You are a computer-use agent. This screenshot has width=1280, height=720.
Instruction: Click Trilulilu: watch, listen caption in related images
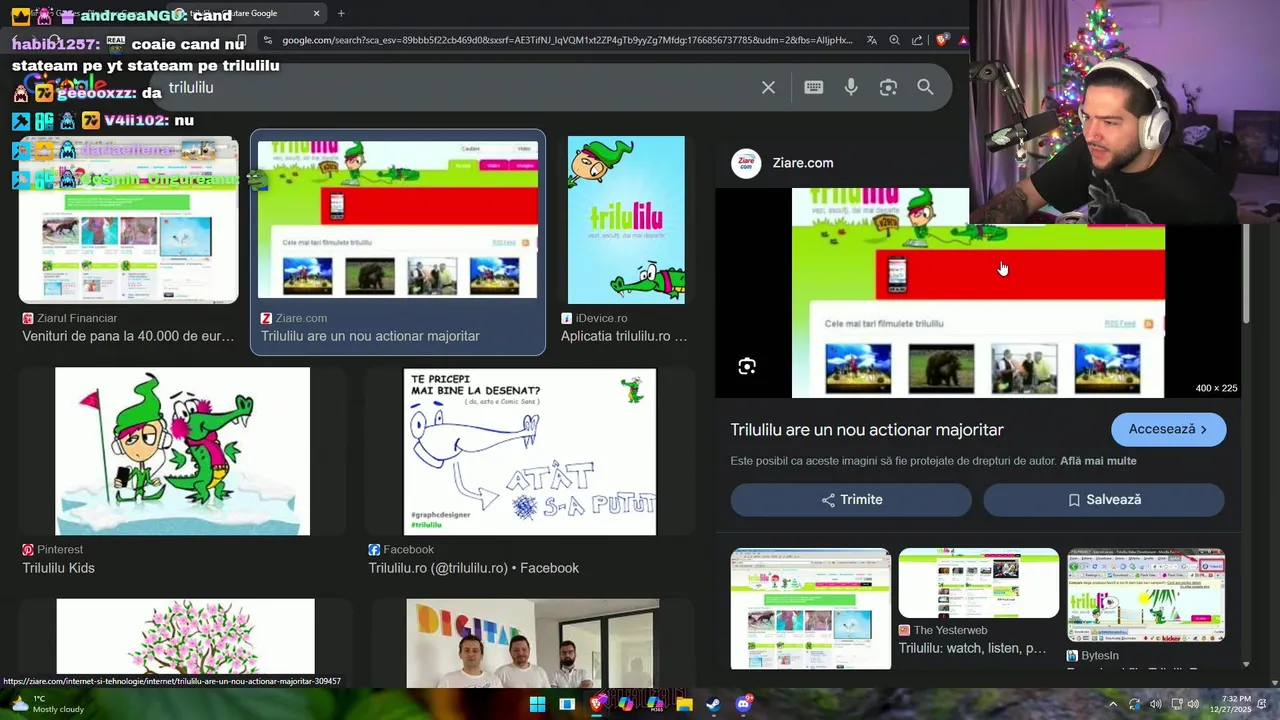click(x=973, y=648)
